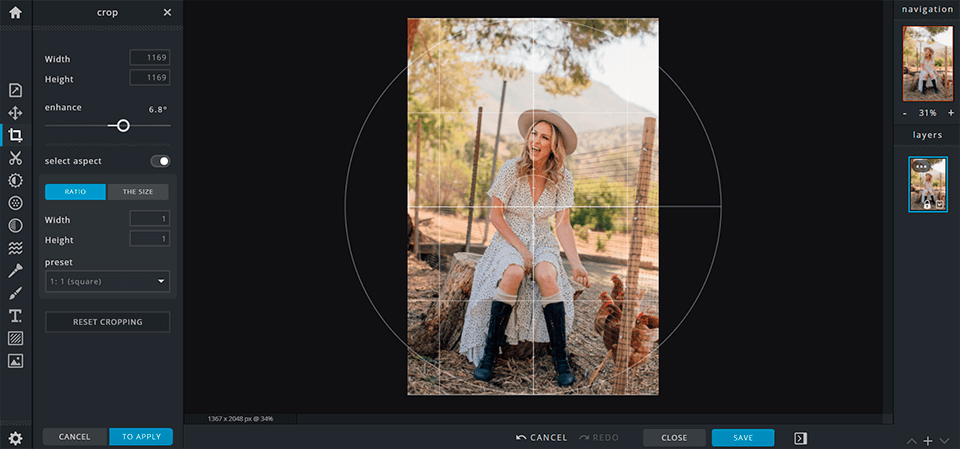Zoom out with the minus icon

click(x=906, y=113)
